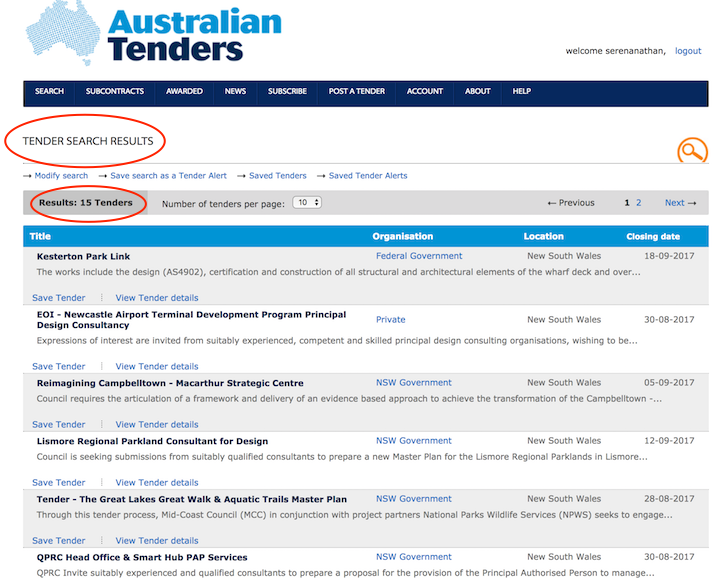Save the Kesterton Park Link tender
Screen dimensions: 720x578
tap(59, 298)
